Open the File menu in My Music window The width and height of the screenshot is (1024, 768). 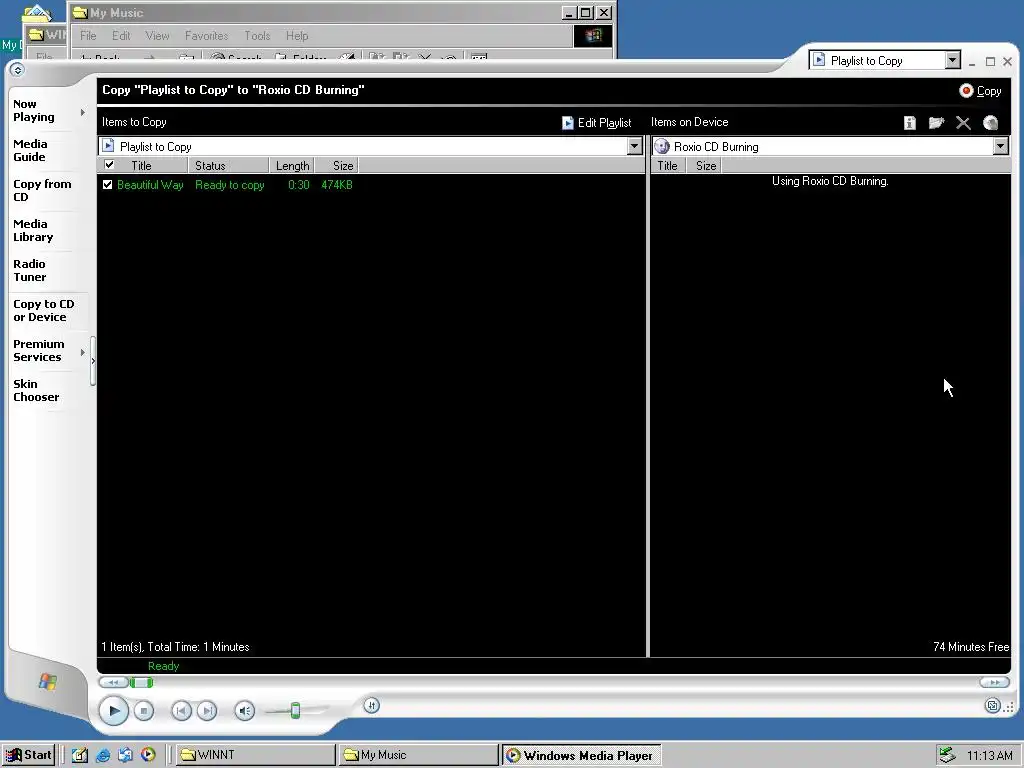click(x=88, y=36)
